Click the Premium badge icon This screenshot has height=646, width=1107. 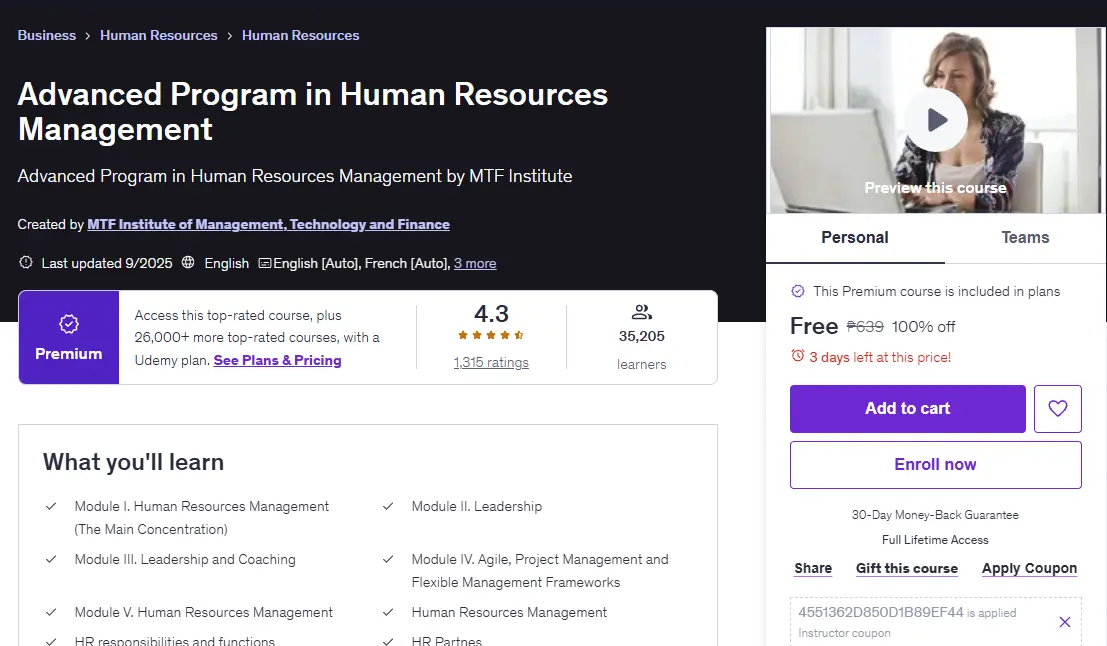click(68, 324)
